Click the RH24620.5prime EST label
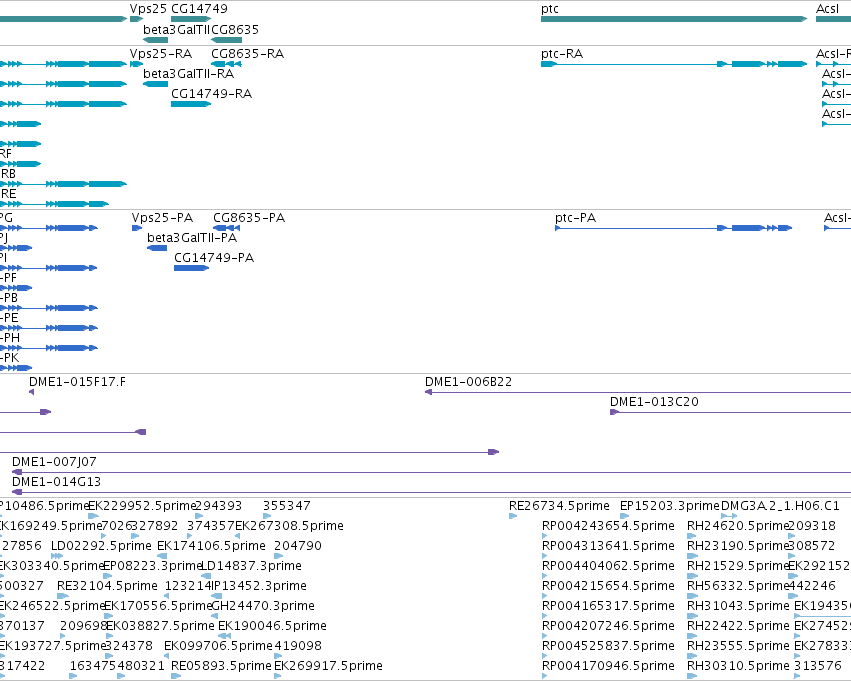The width and height of the screenshot is (851, 681). (x=738, y=526)
